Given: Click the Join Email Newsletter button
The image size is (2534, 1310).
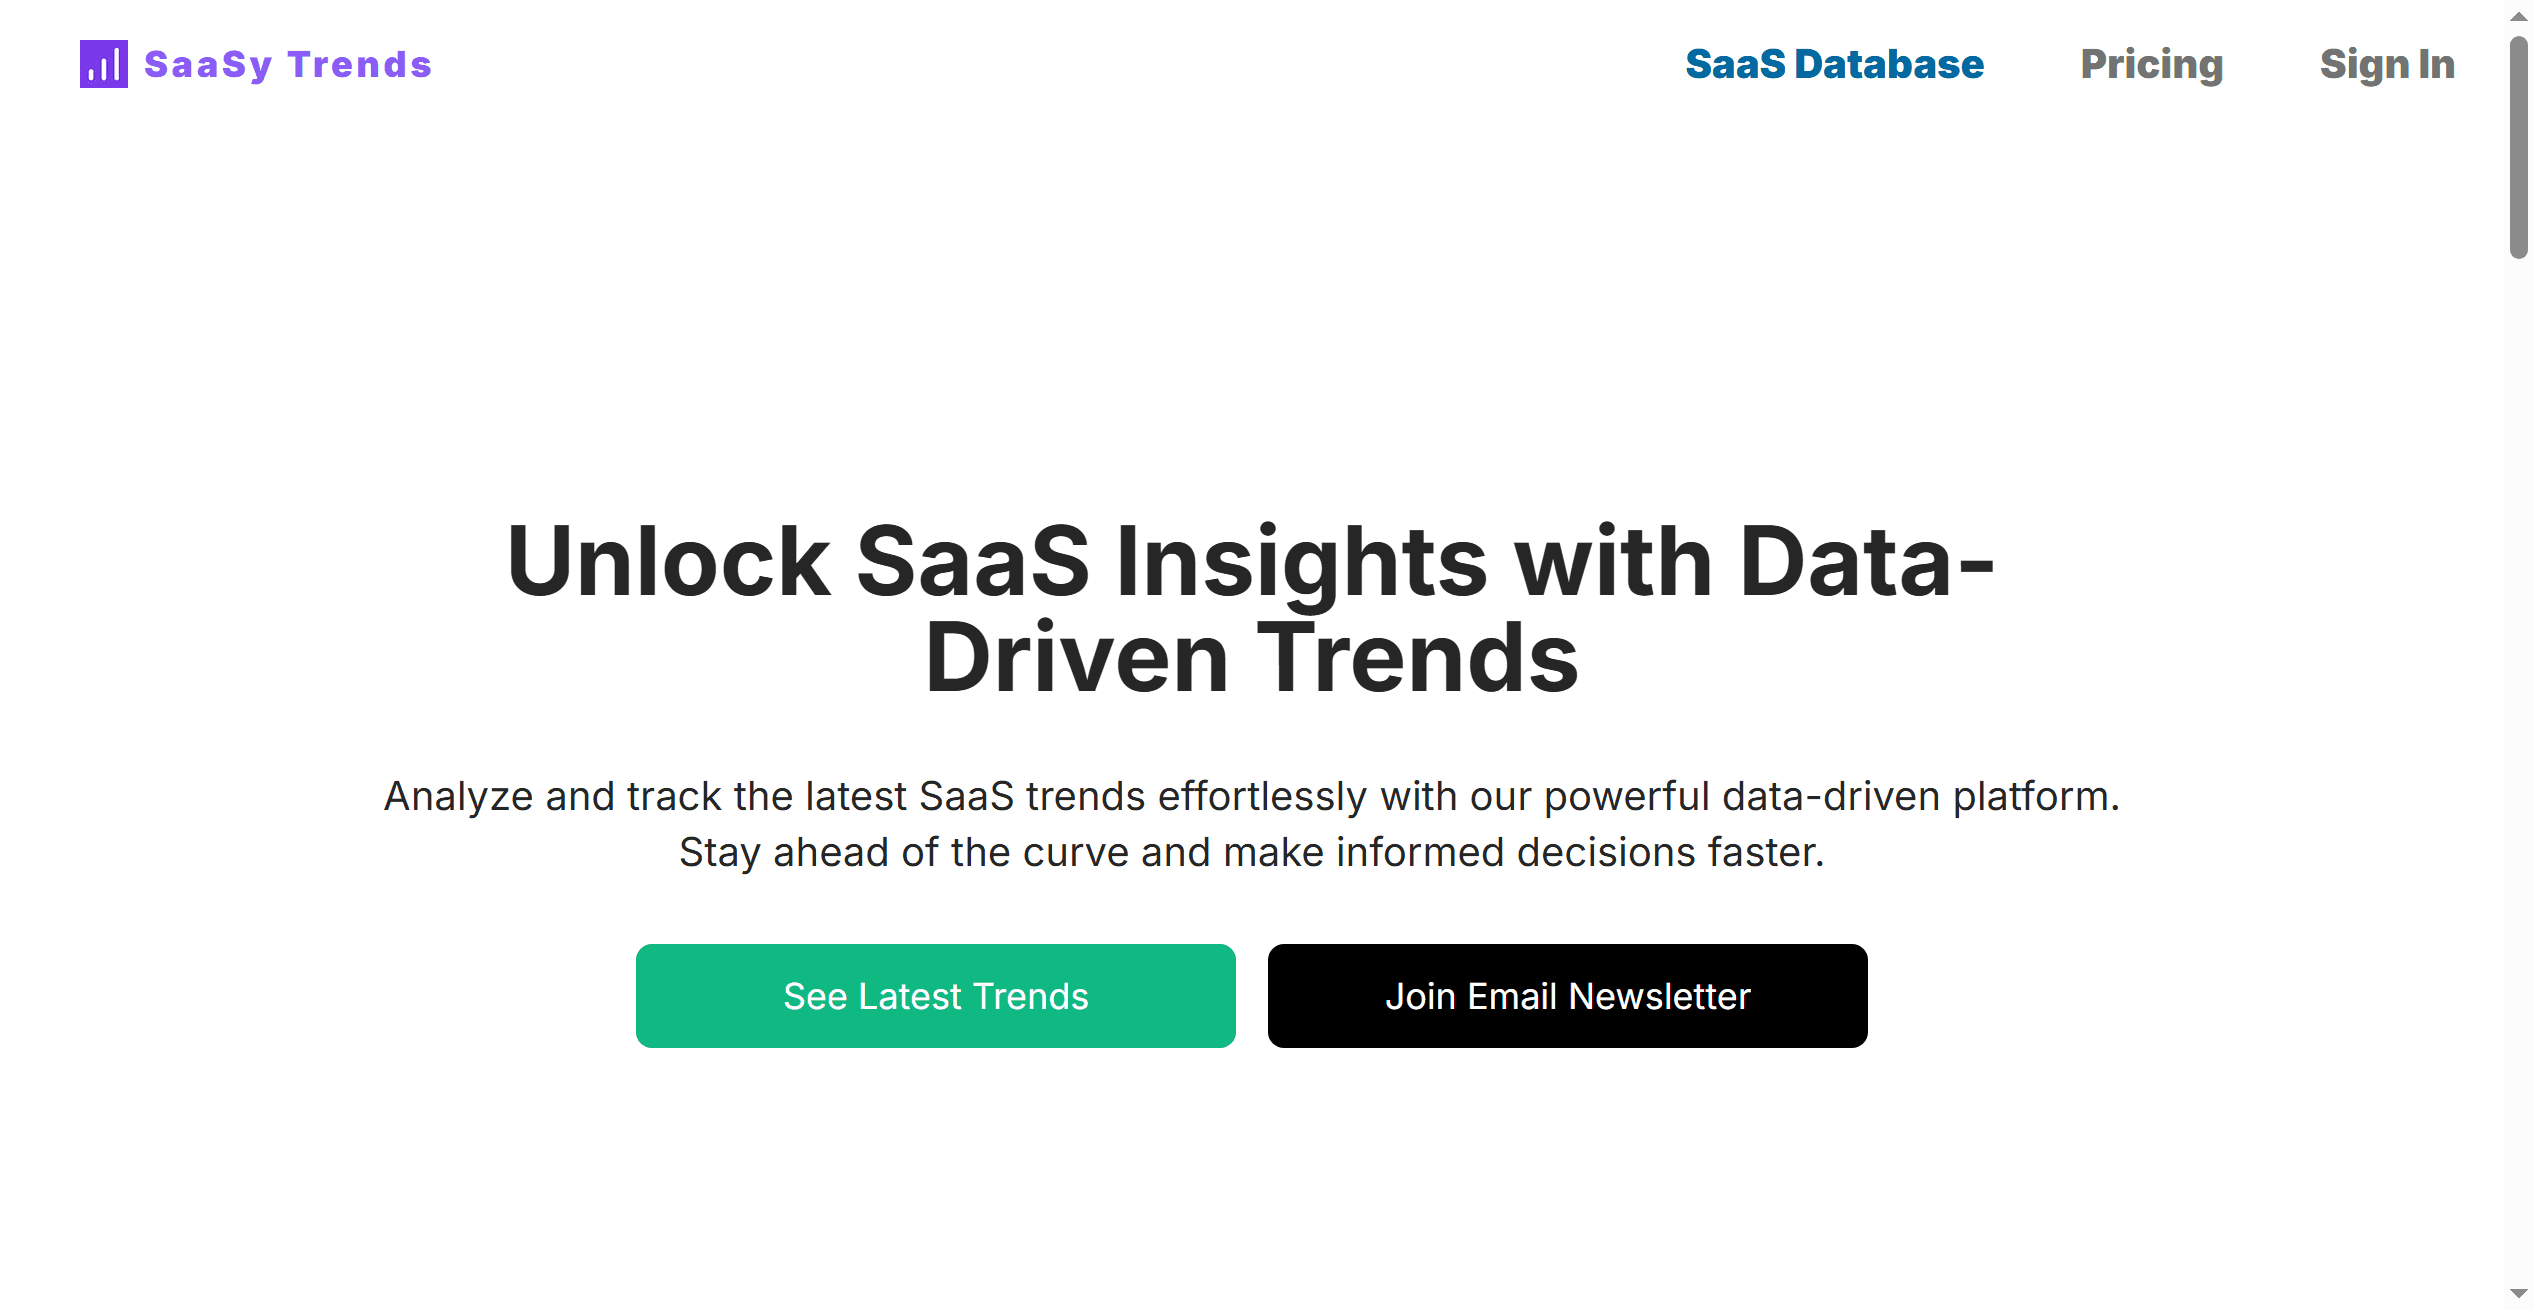Looking at the screenshot, I should [x=1567, y=996].
